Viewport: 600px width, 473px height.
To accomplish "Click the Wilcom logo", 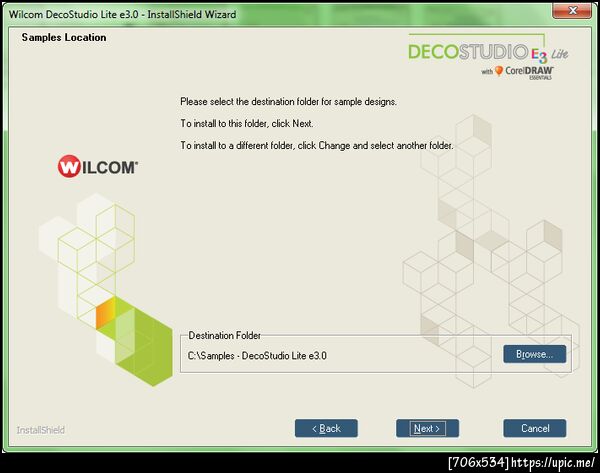I will [98, 166].
